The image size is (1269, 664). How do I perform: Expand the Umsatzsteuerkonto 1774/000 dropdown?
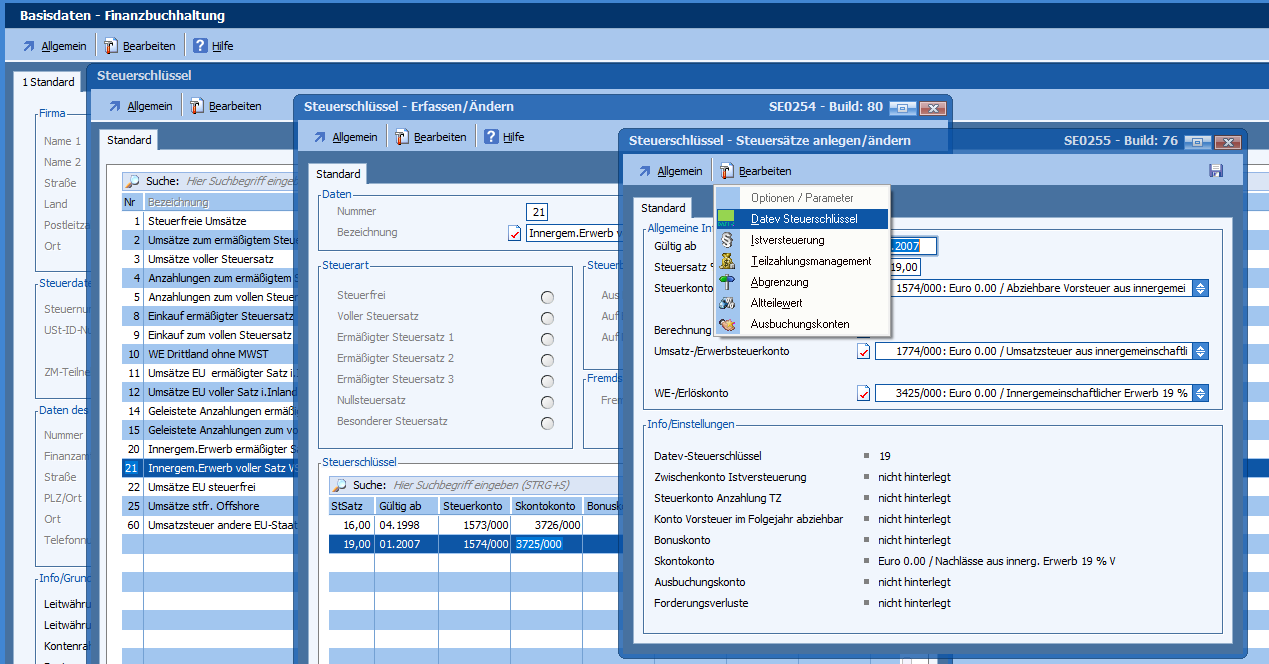pyautogui.click(x=1201, y=351)
